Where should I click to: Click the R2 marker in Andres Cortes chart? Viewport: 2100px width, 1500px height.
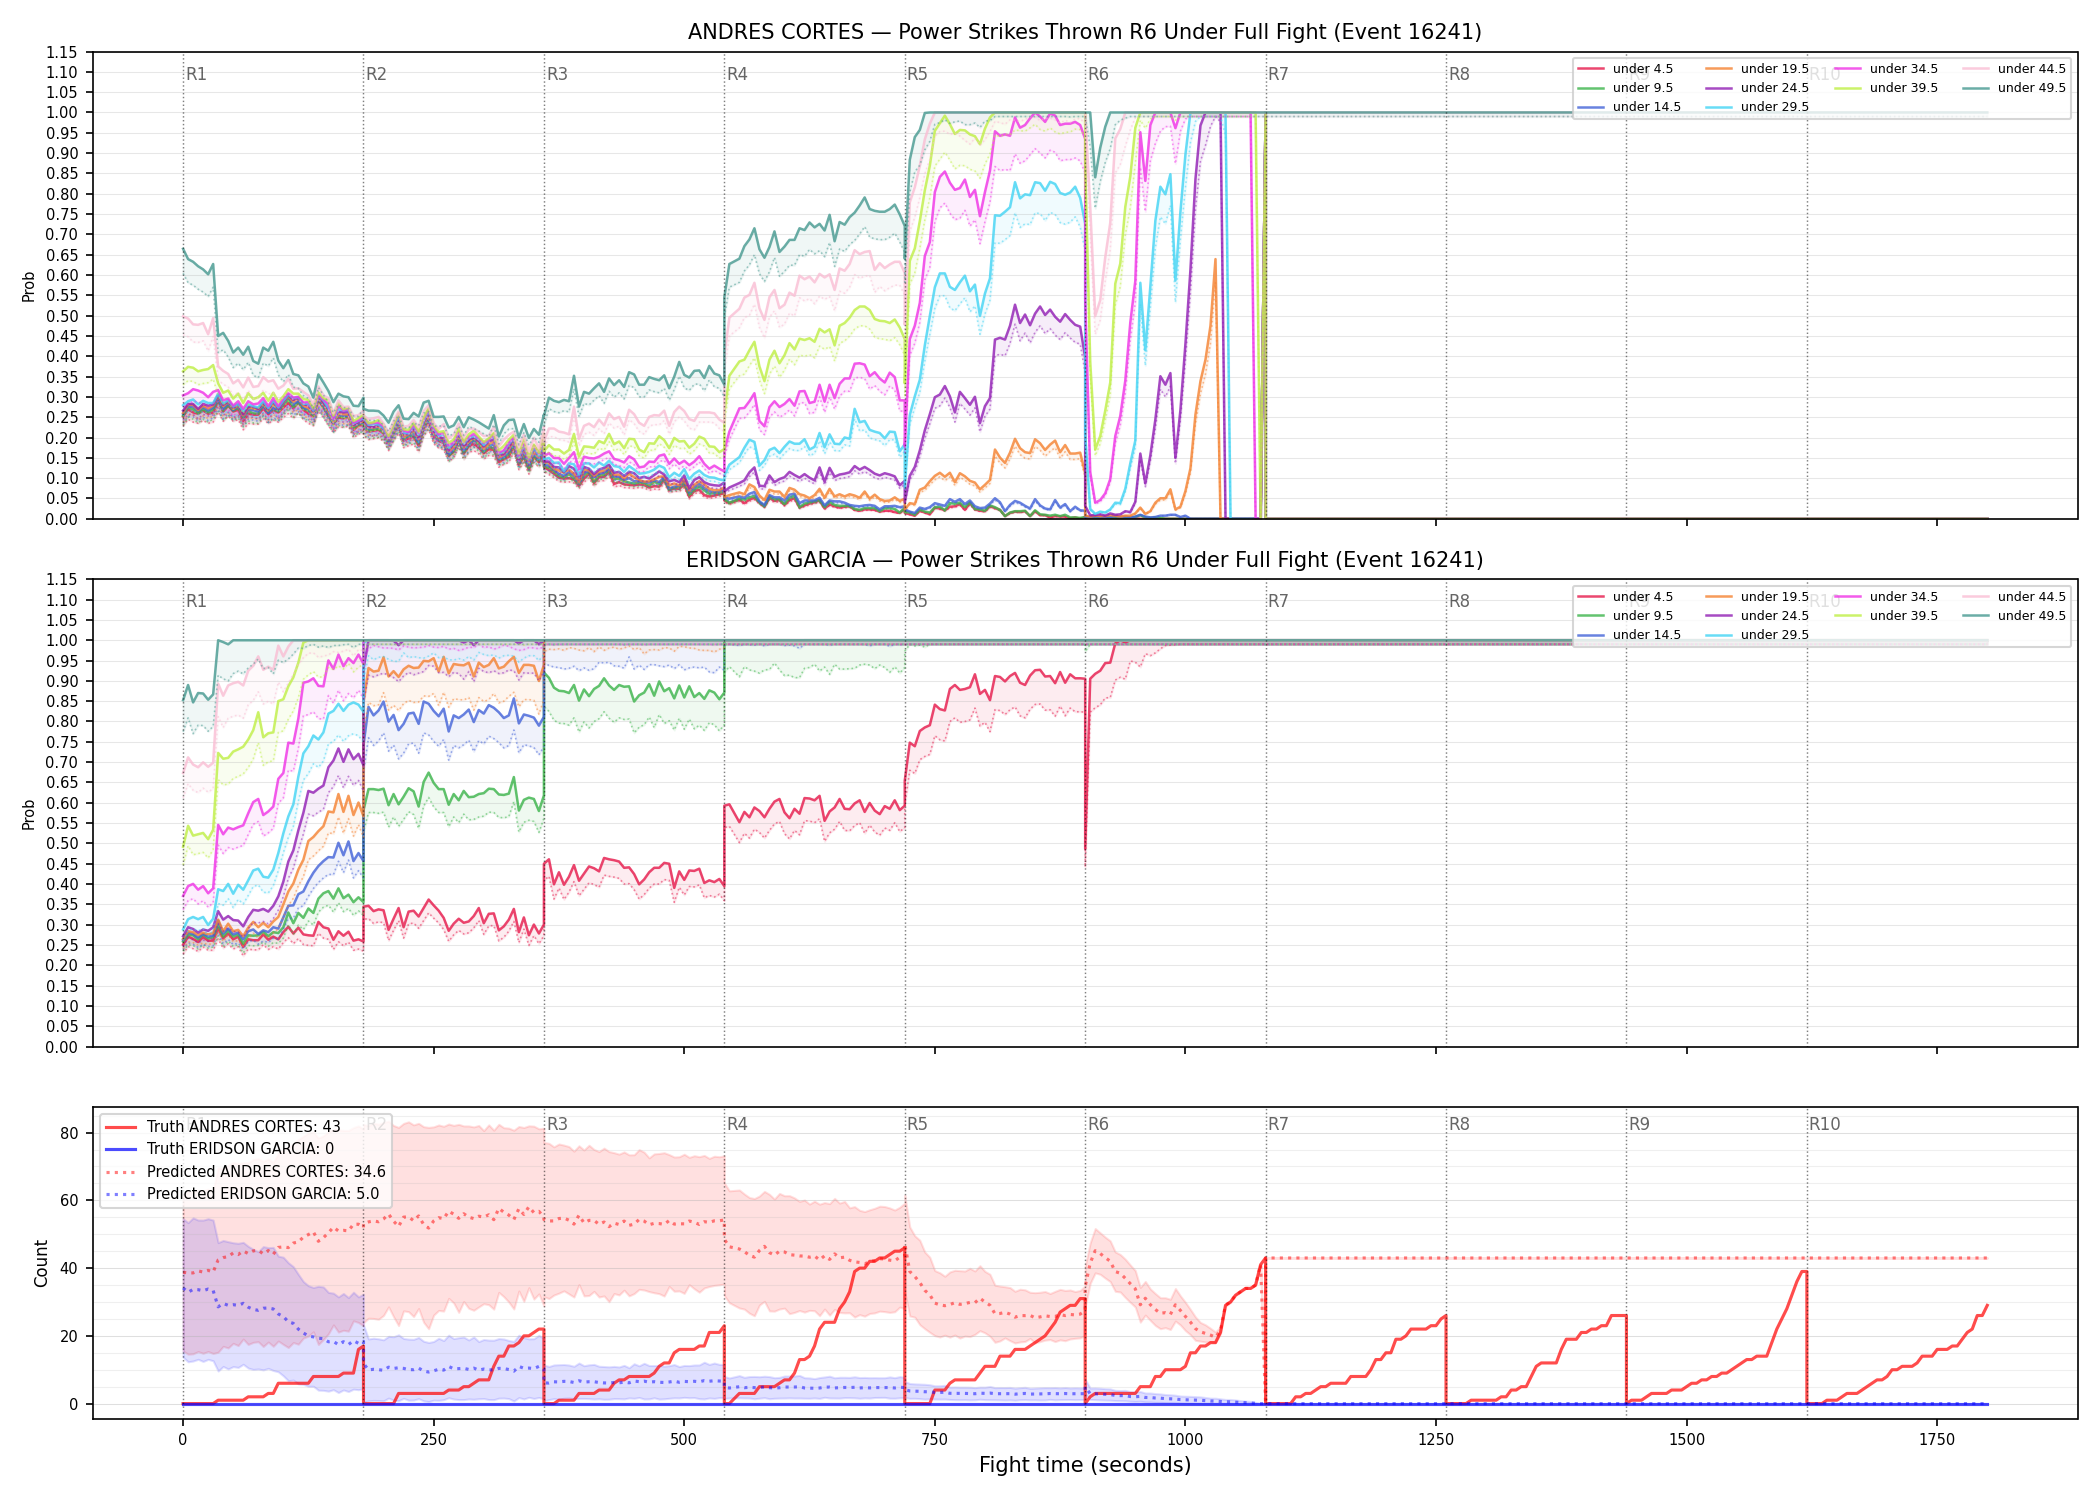[376, 74]
